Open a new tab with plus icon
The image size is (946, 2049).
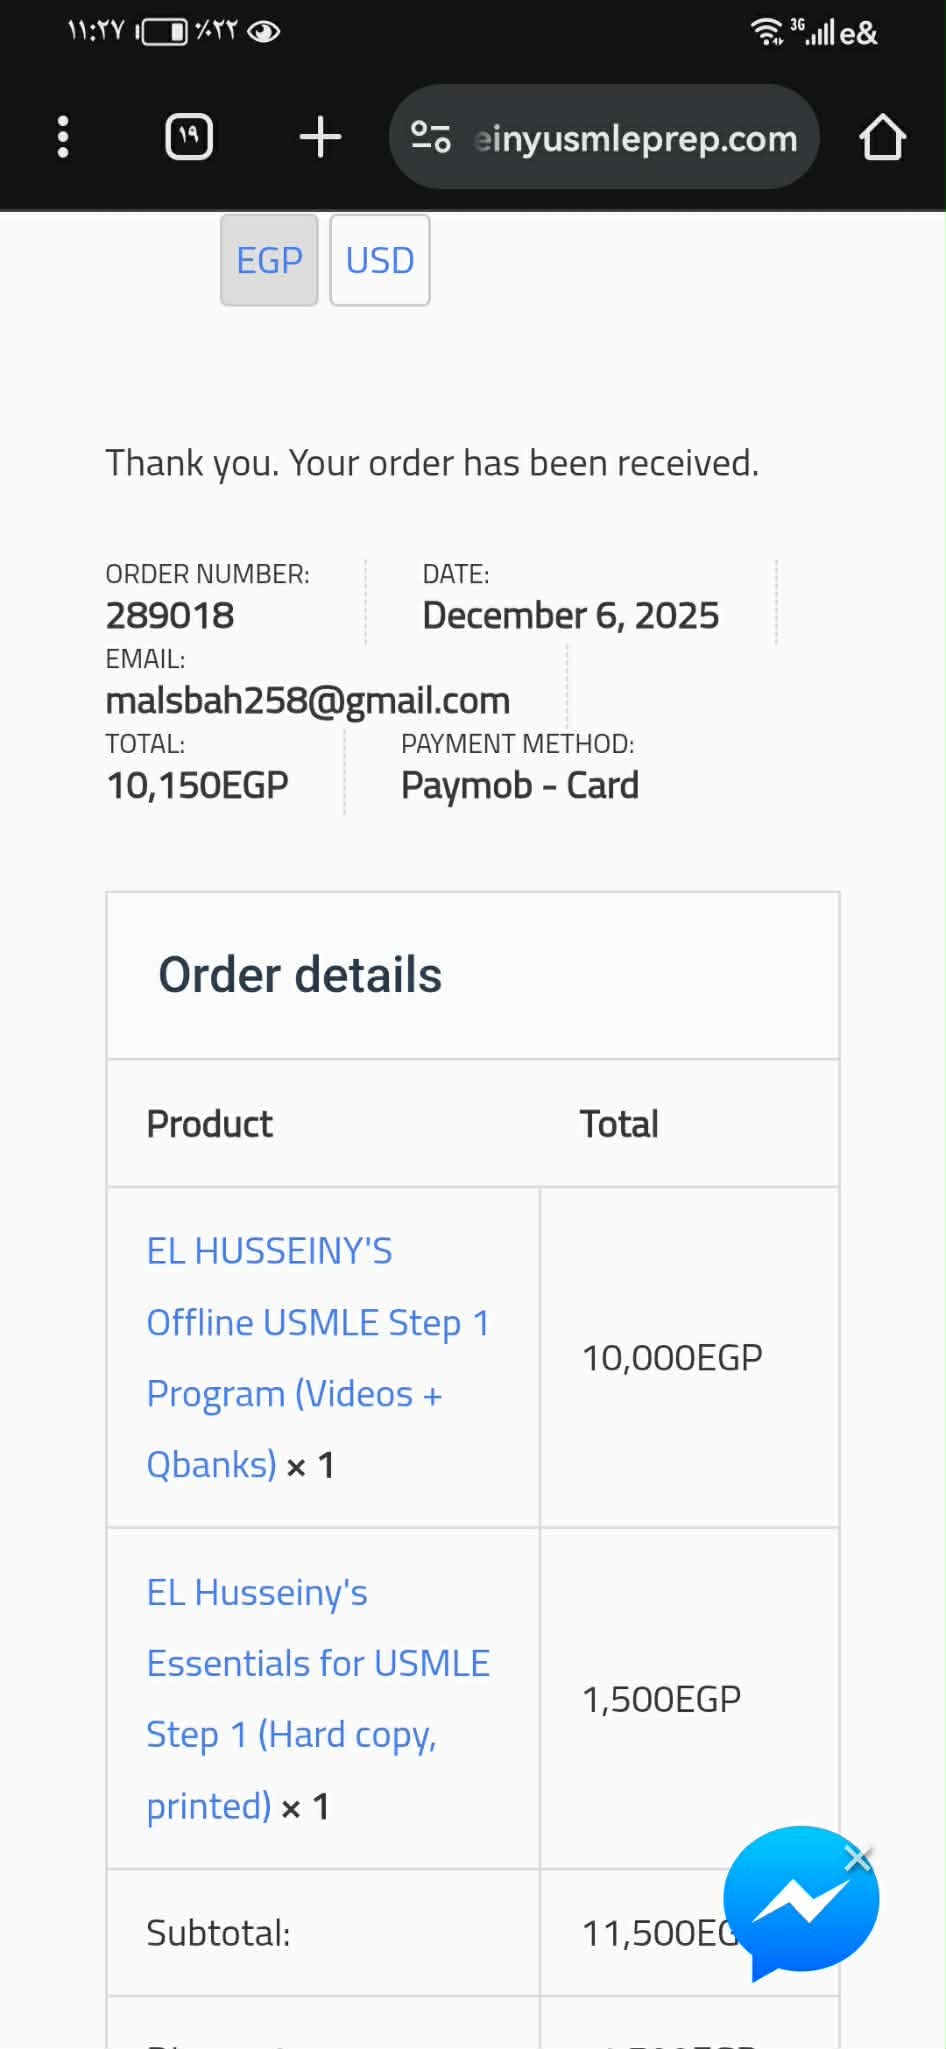[x=320, y=137]
